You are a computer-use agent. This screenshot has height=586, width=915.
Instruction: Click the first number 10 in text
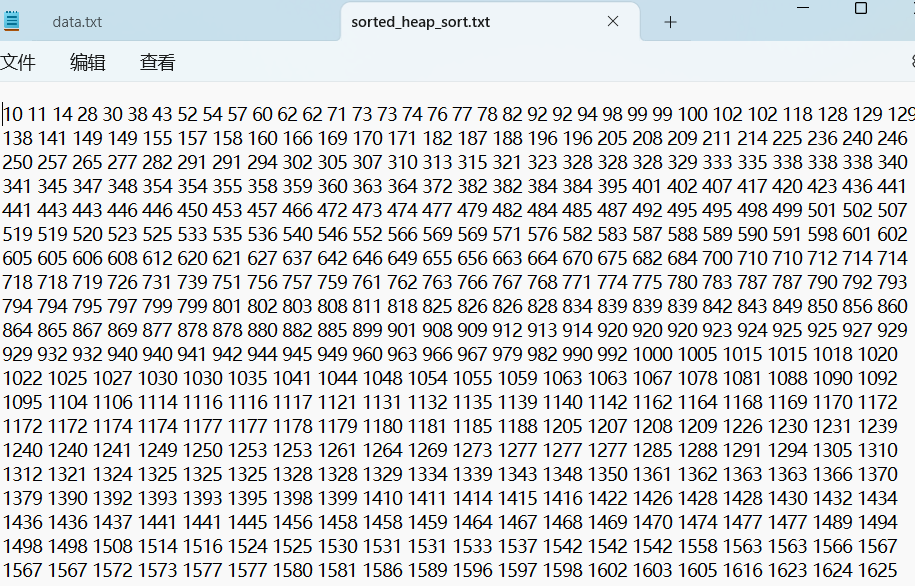(14, 115)
